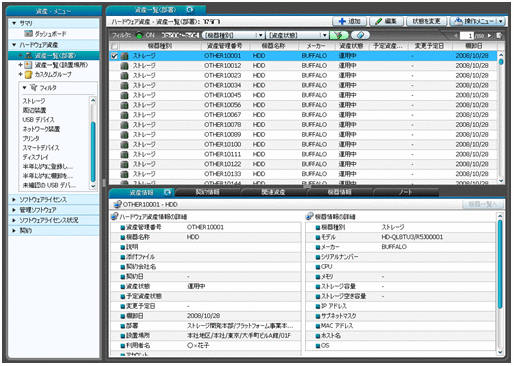This screenshot has height=366, width=514.
Task: Expand the 契約 section
Action: (14, 231)
